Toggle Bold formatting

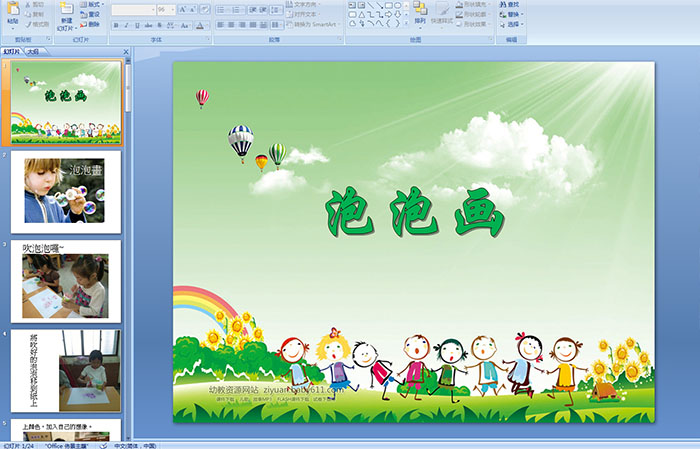(x=116, y=25)
